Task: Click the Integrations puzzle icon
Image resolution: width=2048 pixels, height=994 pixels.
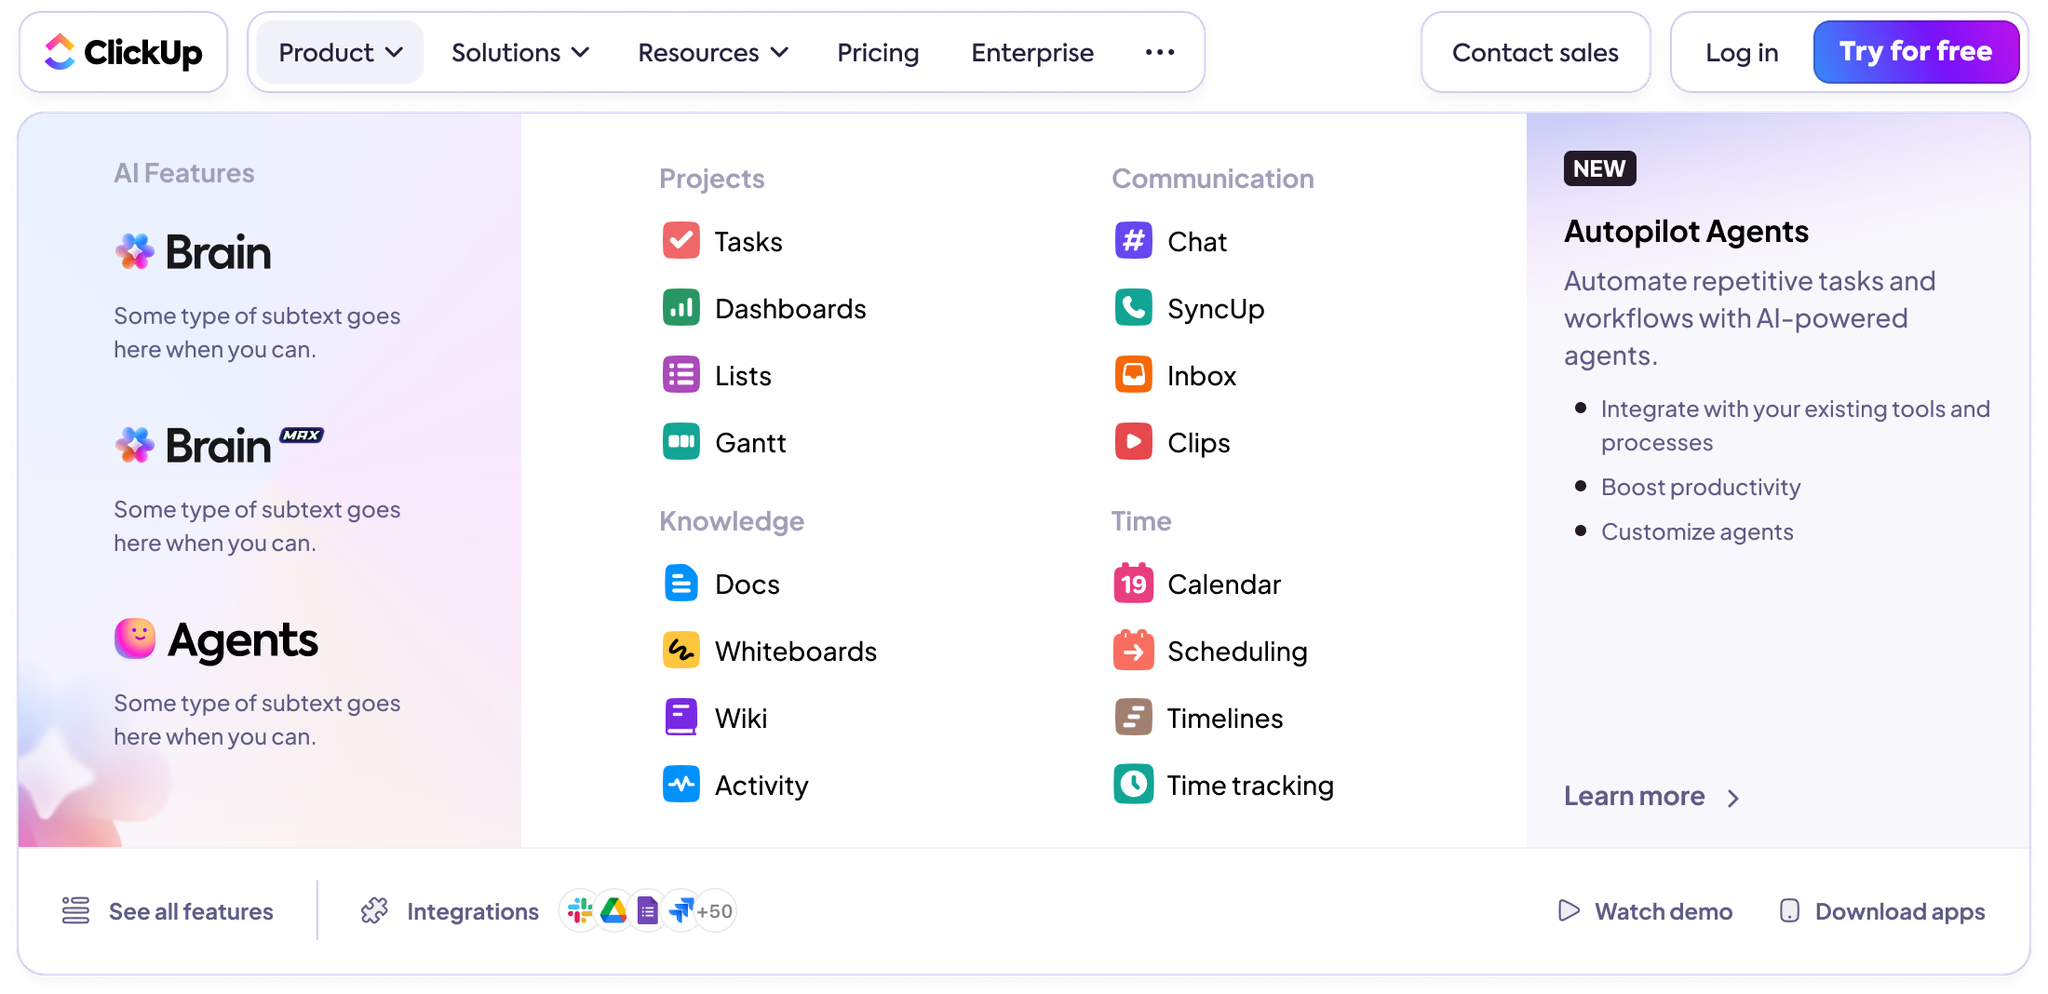Action: click(375, 911)
